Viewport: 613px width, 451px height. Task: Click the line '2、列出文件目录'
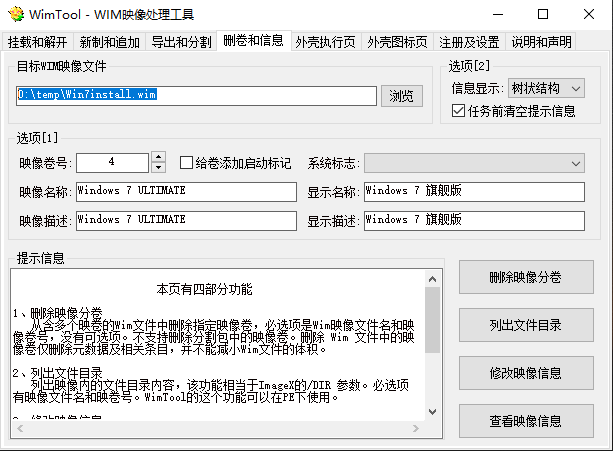tap(57, 373)
